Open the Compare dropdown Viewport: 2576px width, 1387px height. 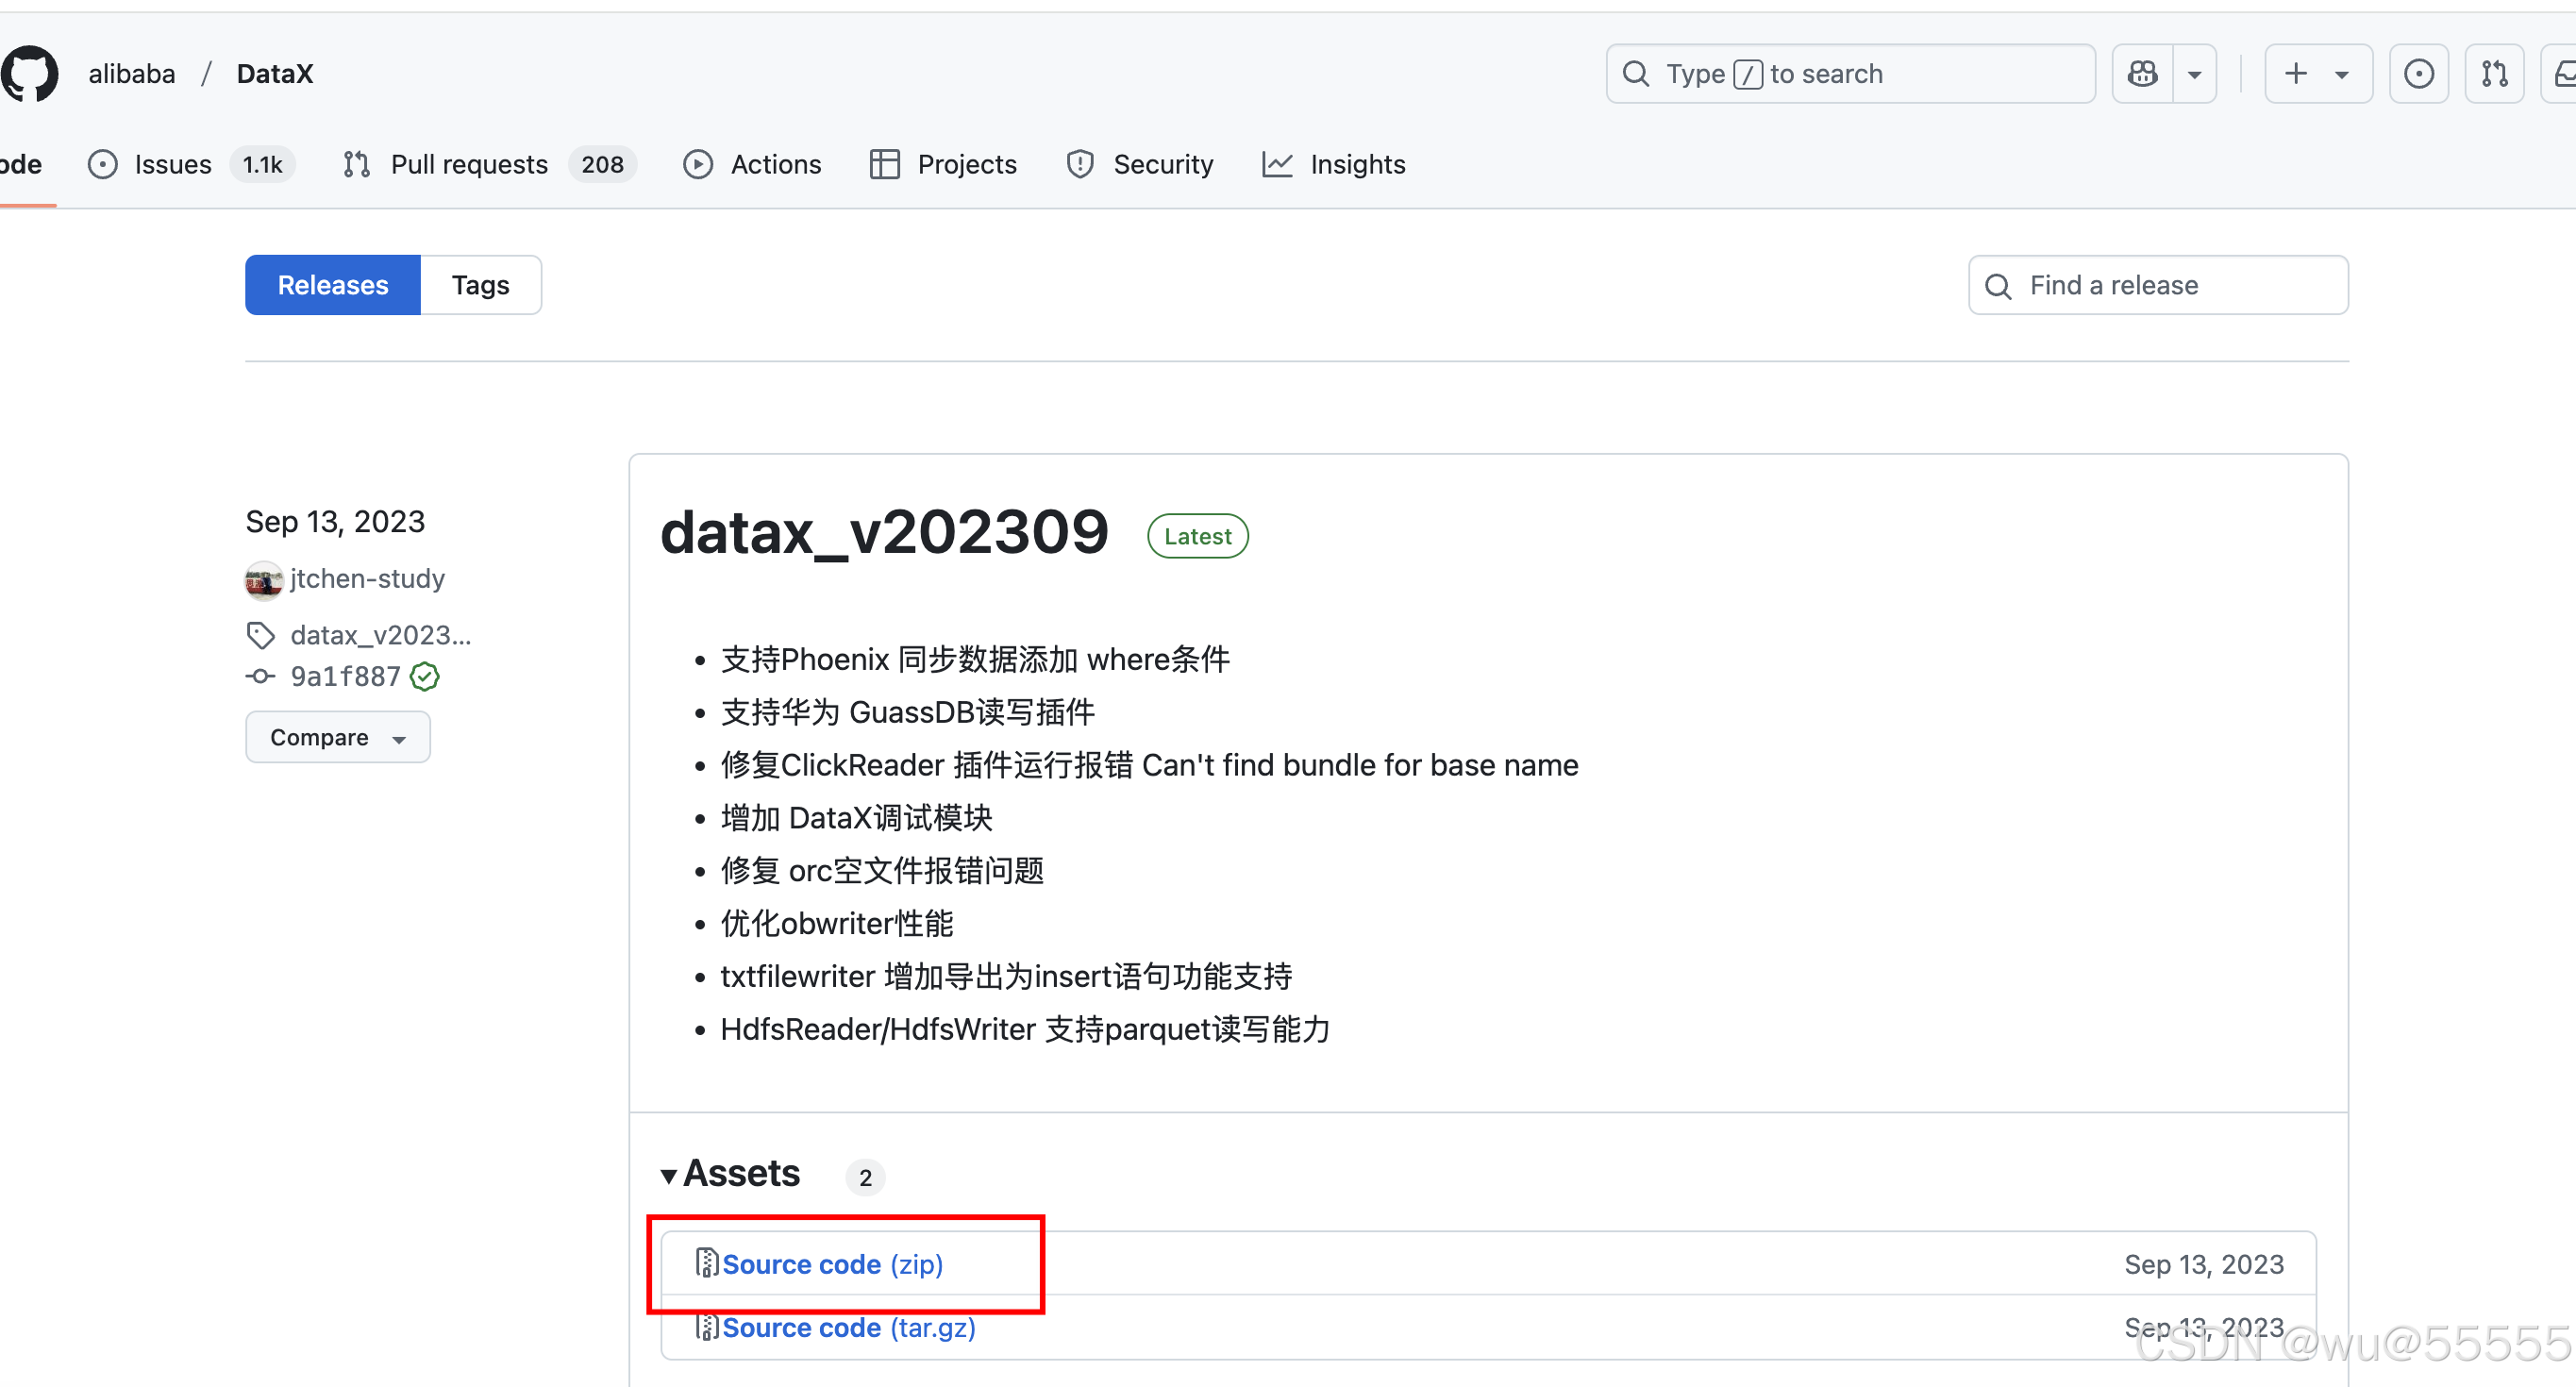[x=337, y=737]
